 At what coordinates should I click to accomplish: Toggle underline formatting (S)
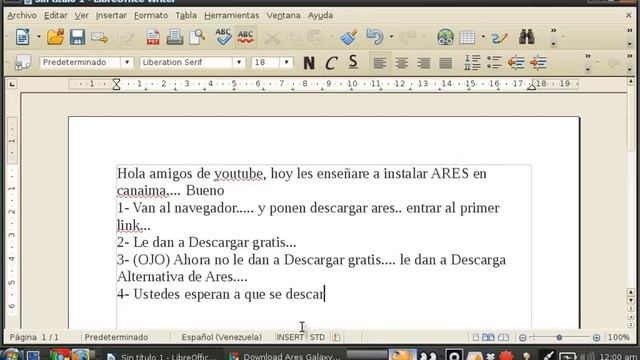coord(353,62)
